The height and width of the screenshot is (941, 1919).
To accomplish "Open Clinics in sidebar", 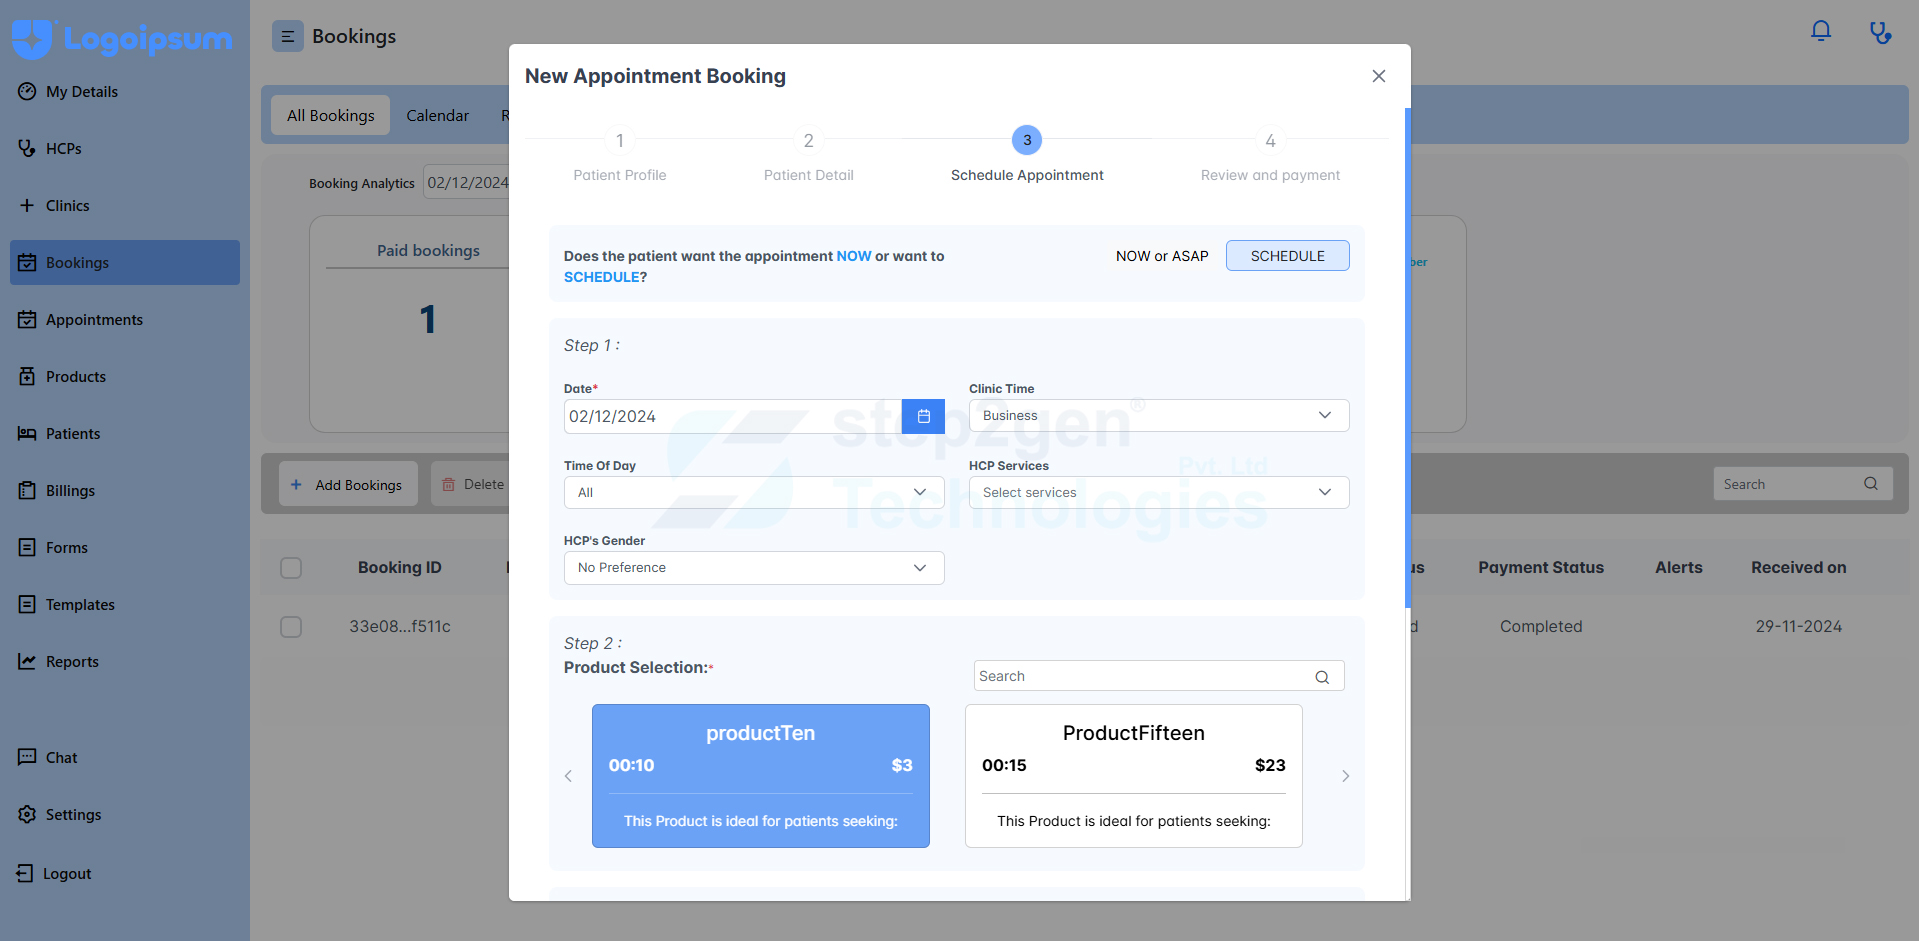I will (125, 205).
